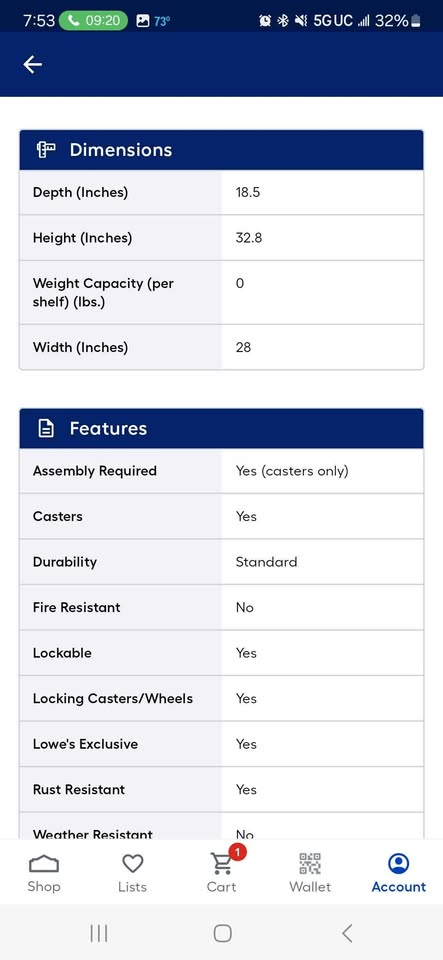Image resolution: width=443 pixels, height=960 pixels.
Task: Tap the Features document icon
Action: coord(46,428)
